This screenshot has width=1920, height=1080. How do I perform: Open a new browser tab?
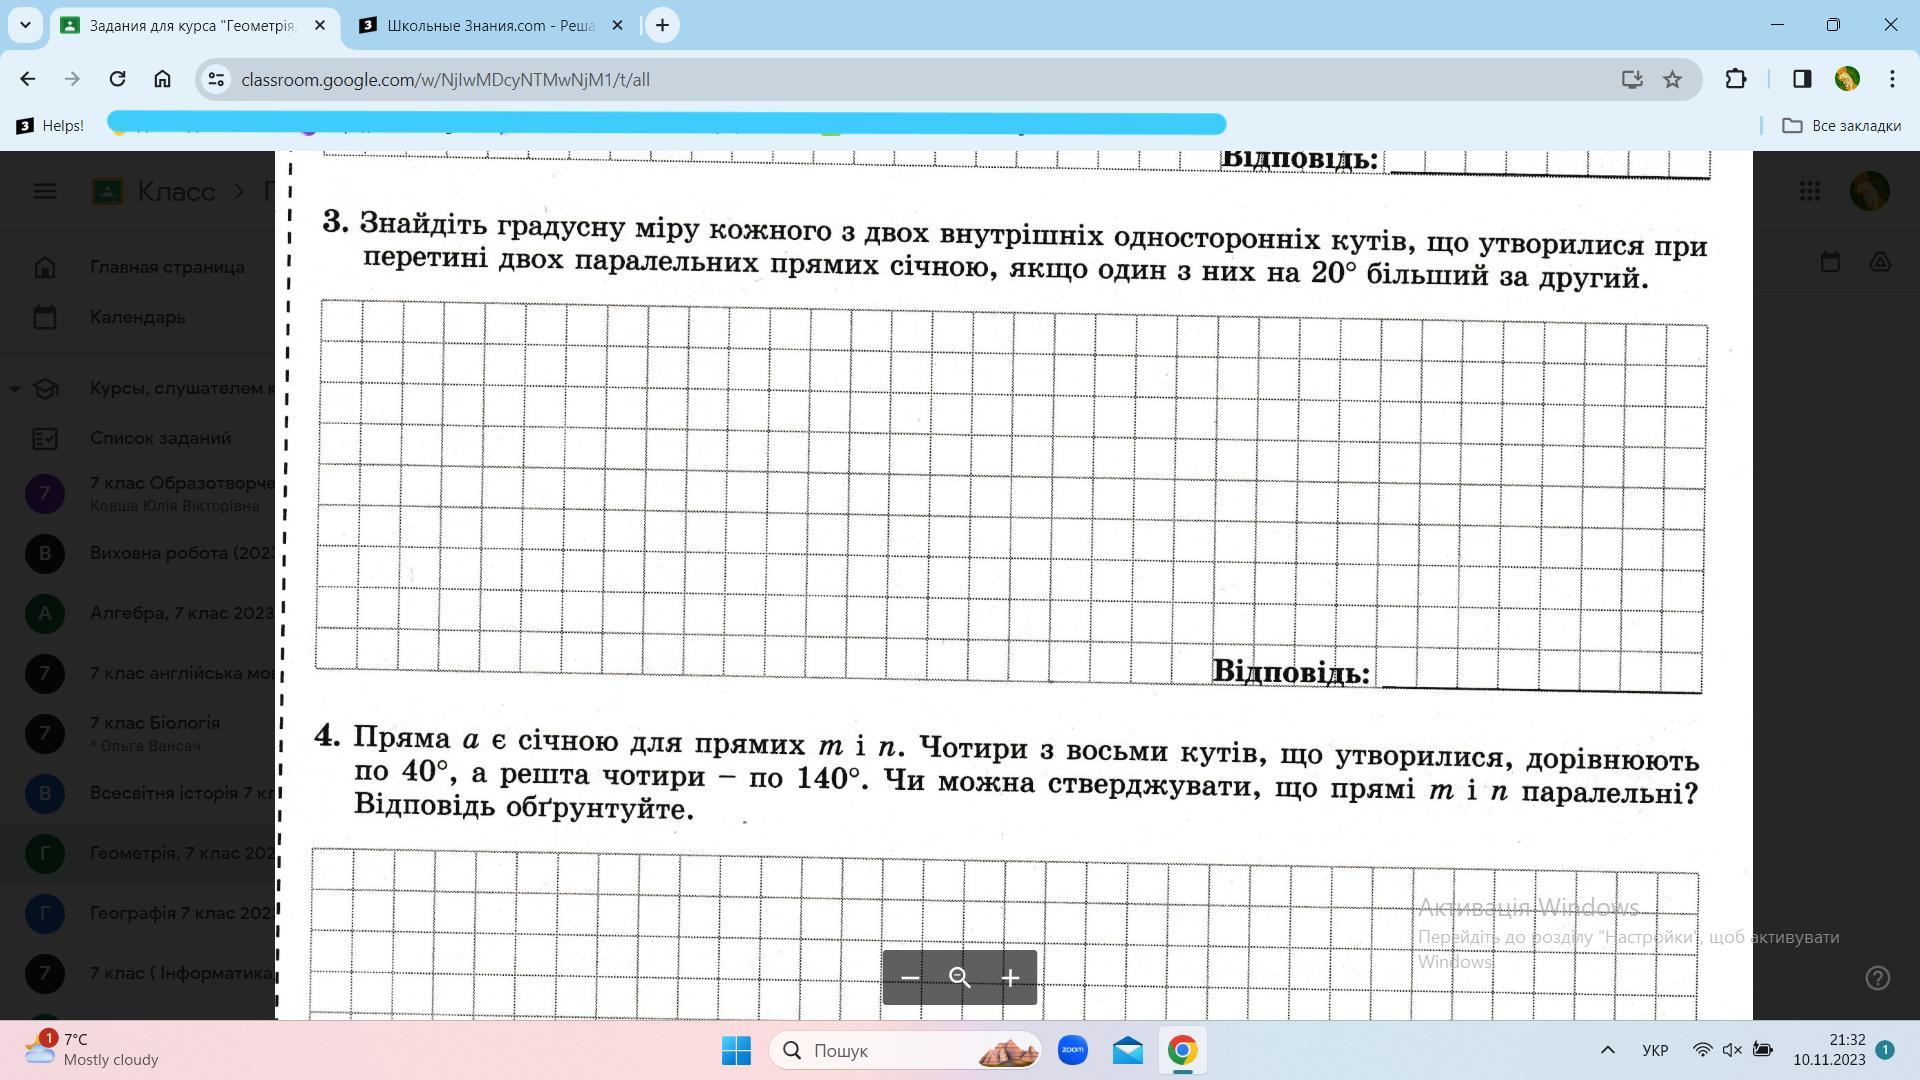(x=662, y=25)
